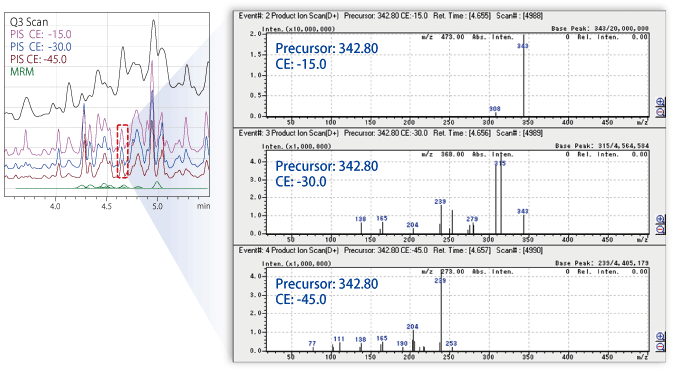Click 'Base Peak: 315/4,564,584' text

(601, 146)
